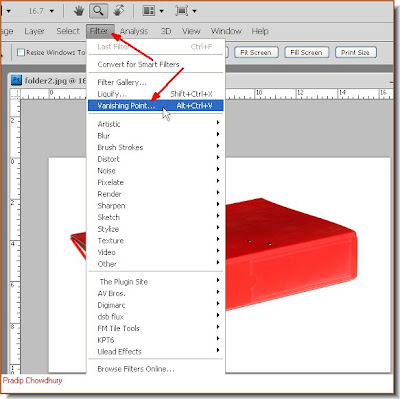This screenshot has height=399, width=400.
Task: Expand the Other filter submenu
Action: tap(155, 264)
